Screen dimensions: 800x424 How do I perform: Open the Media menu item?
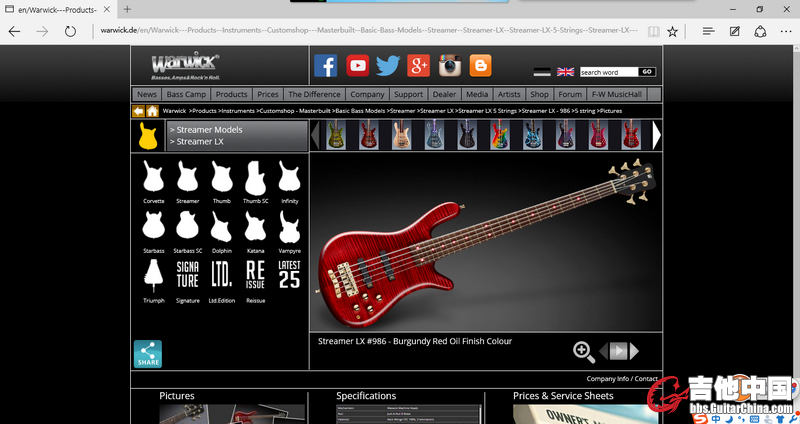pos(477,94)
